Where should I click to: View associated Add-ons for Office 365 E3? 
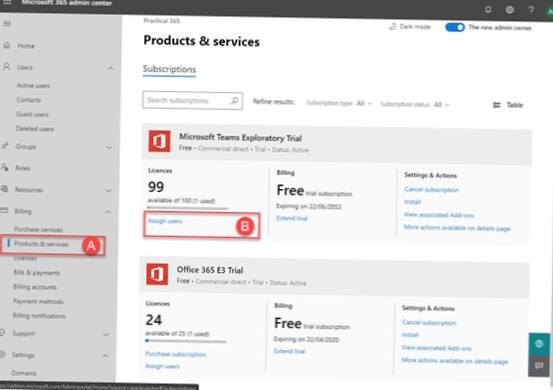(436, 348)
